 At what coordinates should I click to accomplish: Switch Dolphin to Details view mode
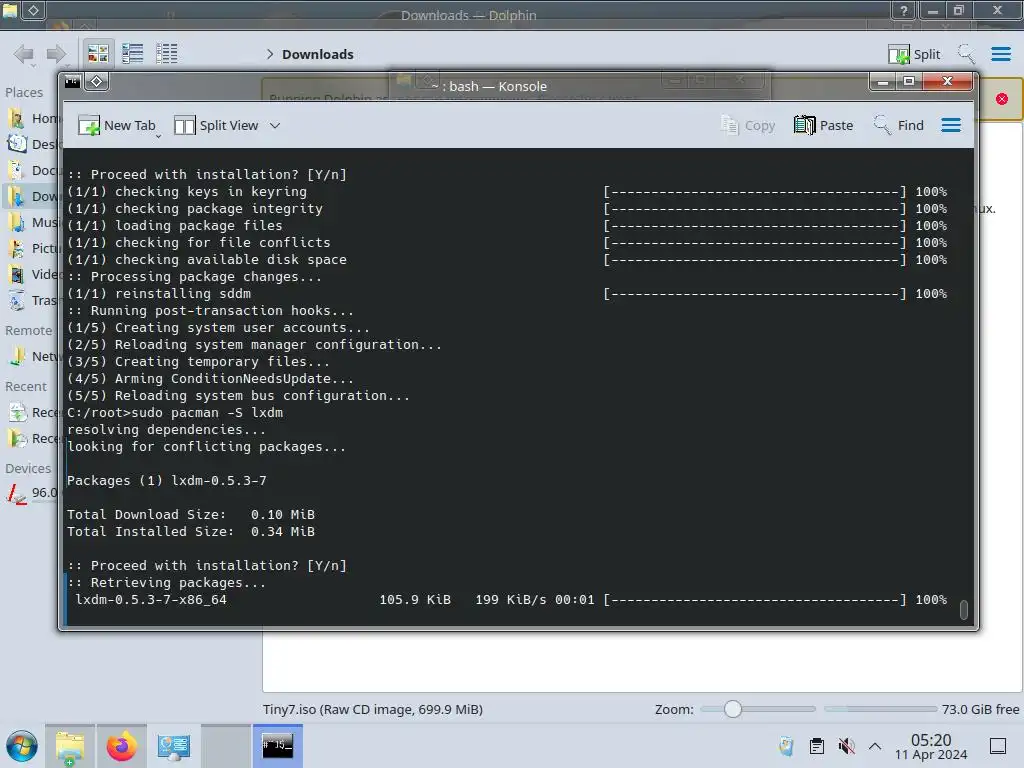[167, 54]
